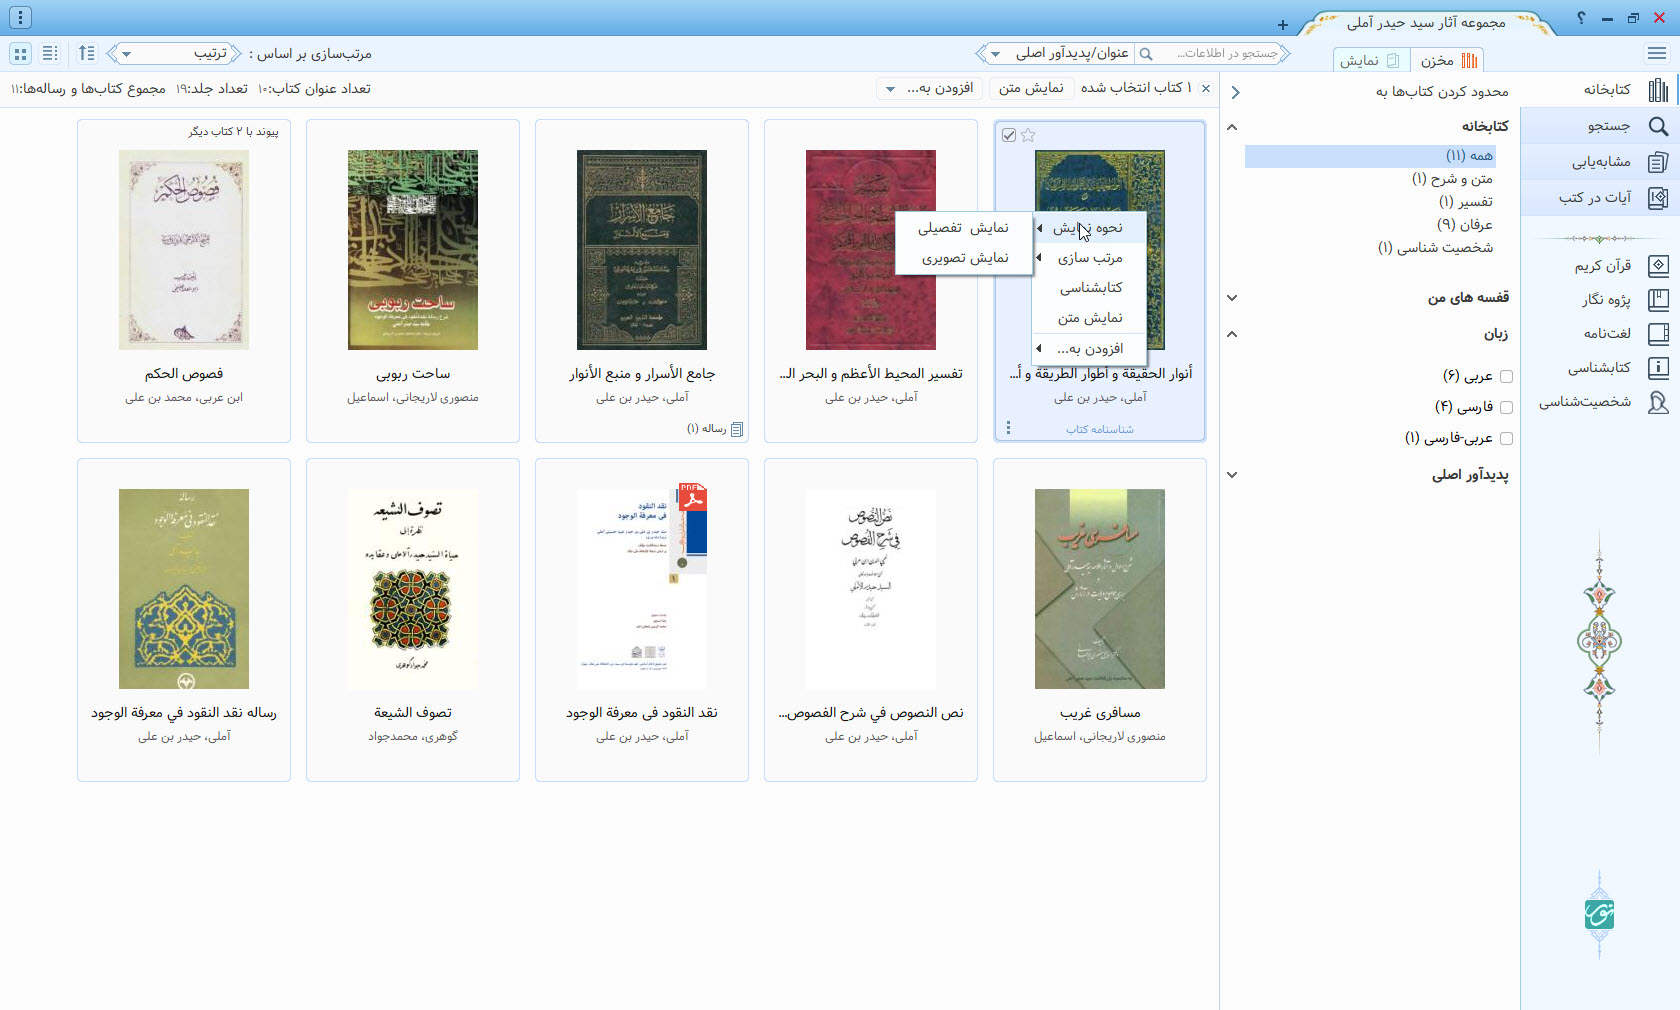Open the ساحت ربوبی book cover

413,250
